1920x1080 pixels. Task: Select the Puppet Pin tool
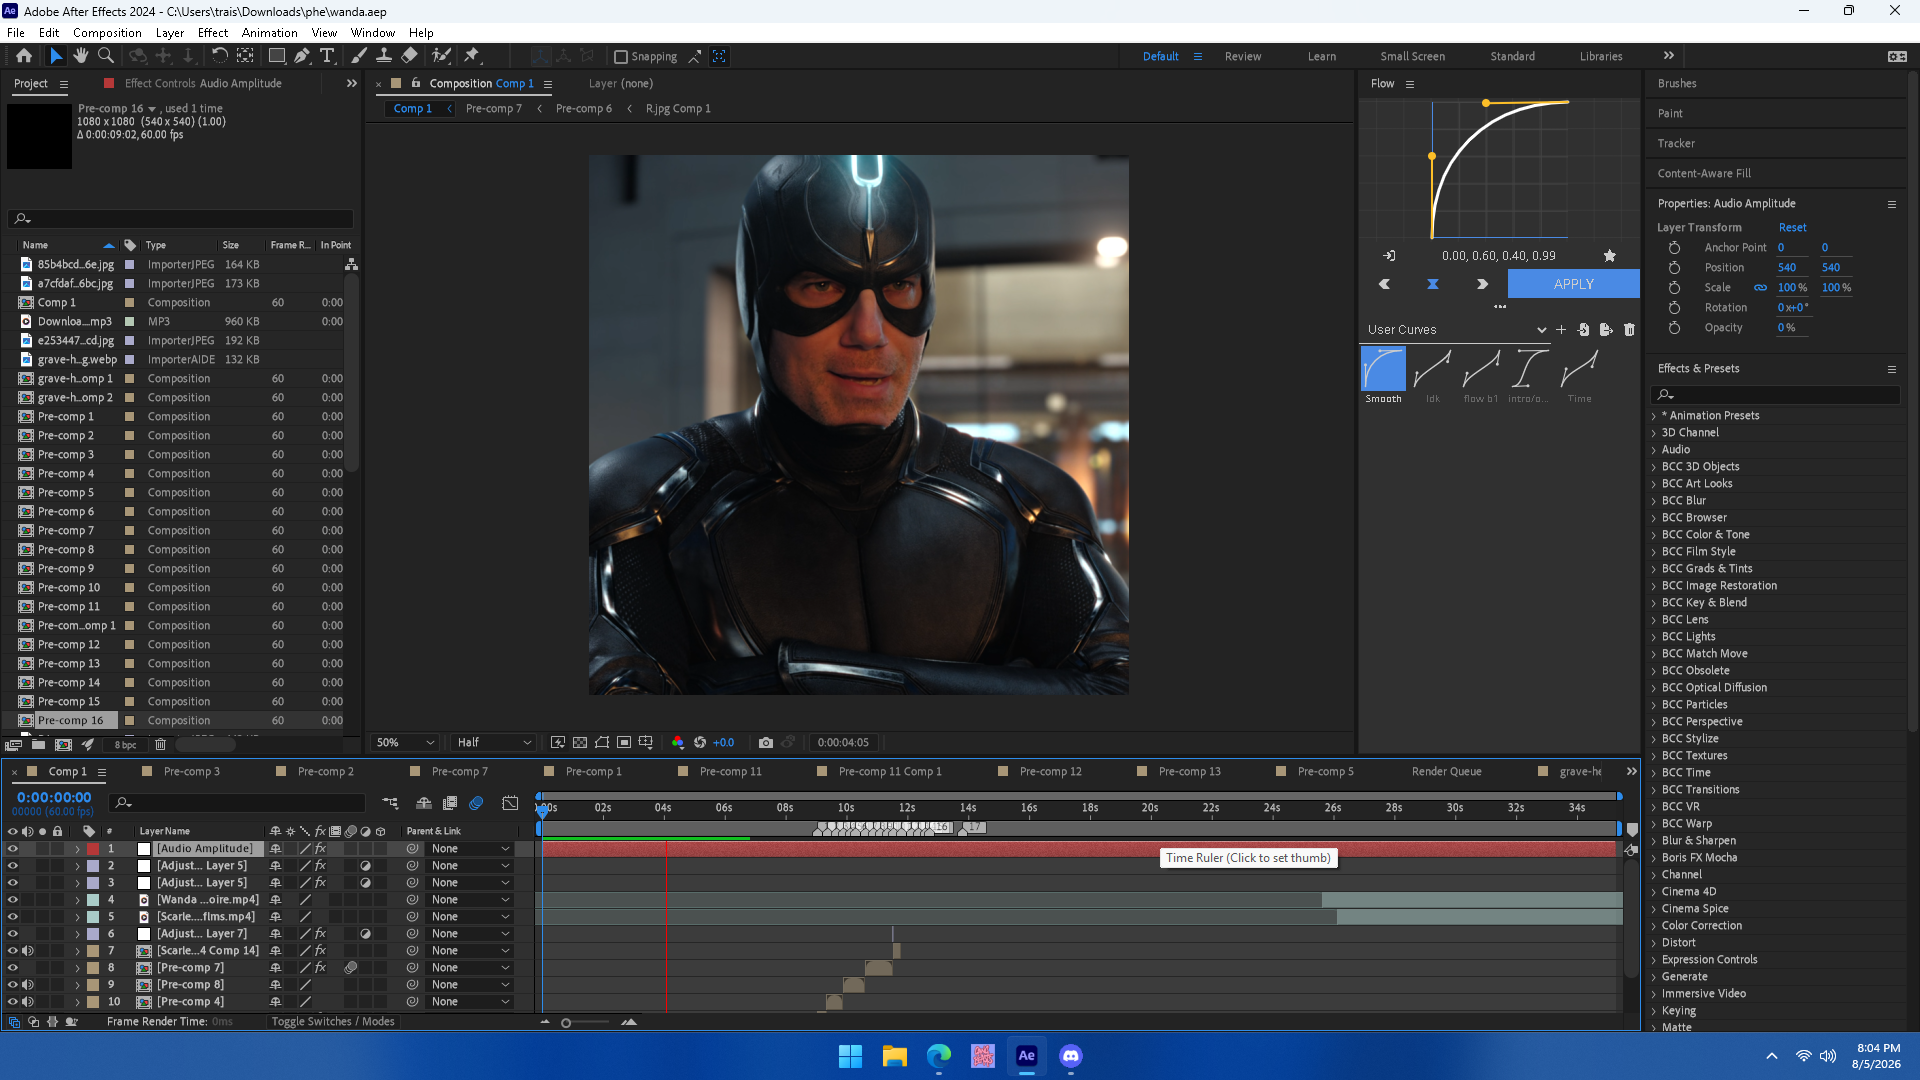[x=472, y=56]
